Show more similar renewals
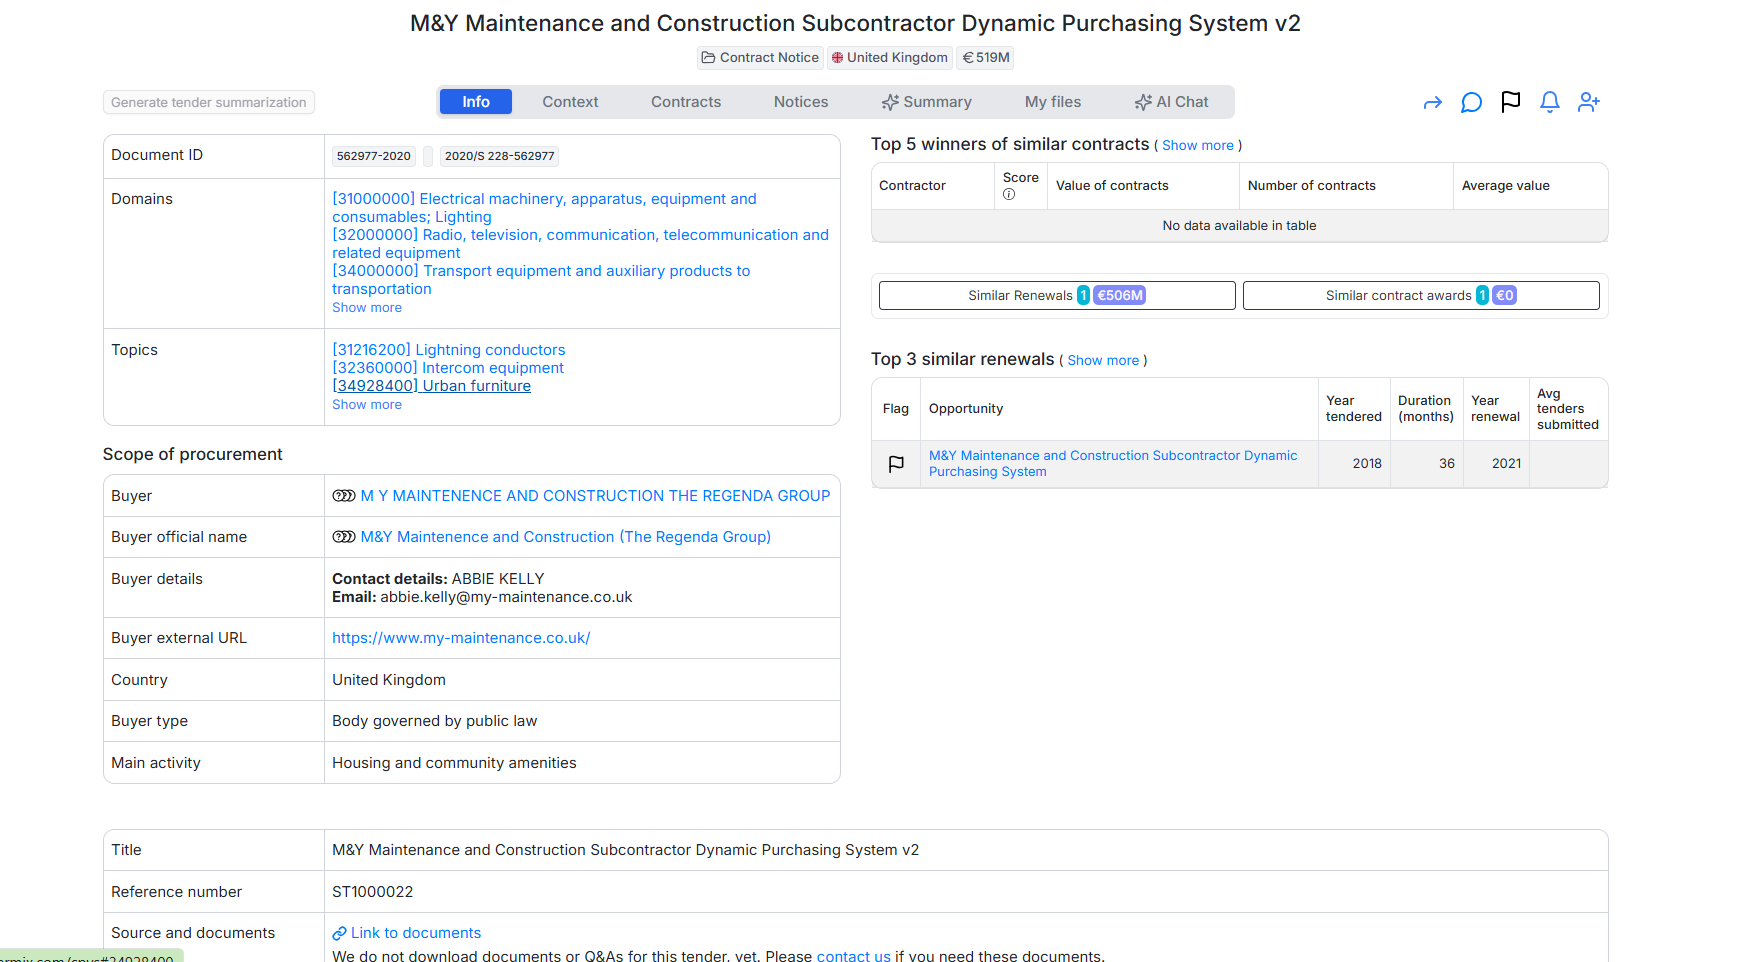 (1103, 361)
